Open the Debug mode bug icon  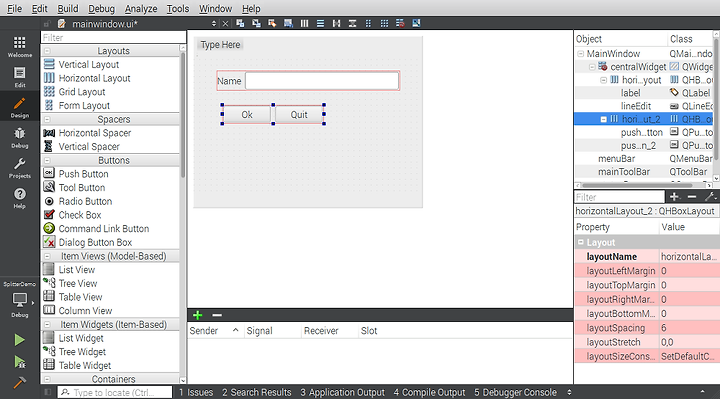[20, 138]
